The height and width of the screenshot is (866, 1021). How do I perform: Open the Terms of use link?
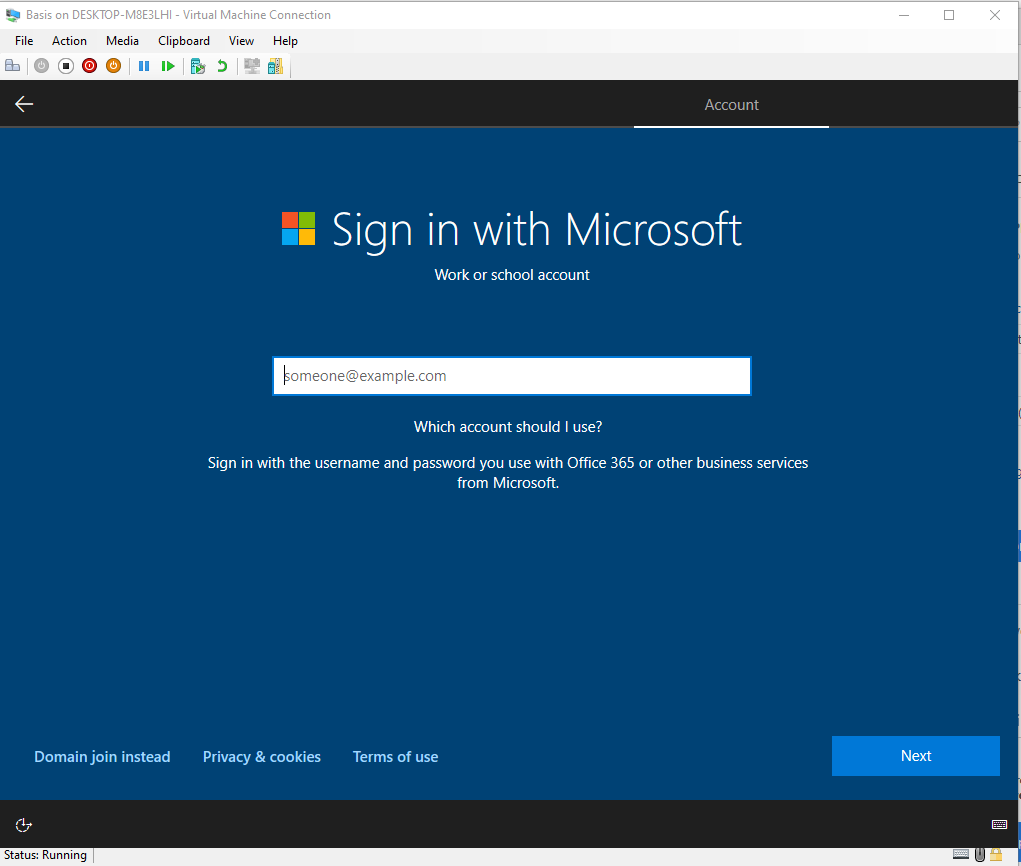coord(395,757)
